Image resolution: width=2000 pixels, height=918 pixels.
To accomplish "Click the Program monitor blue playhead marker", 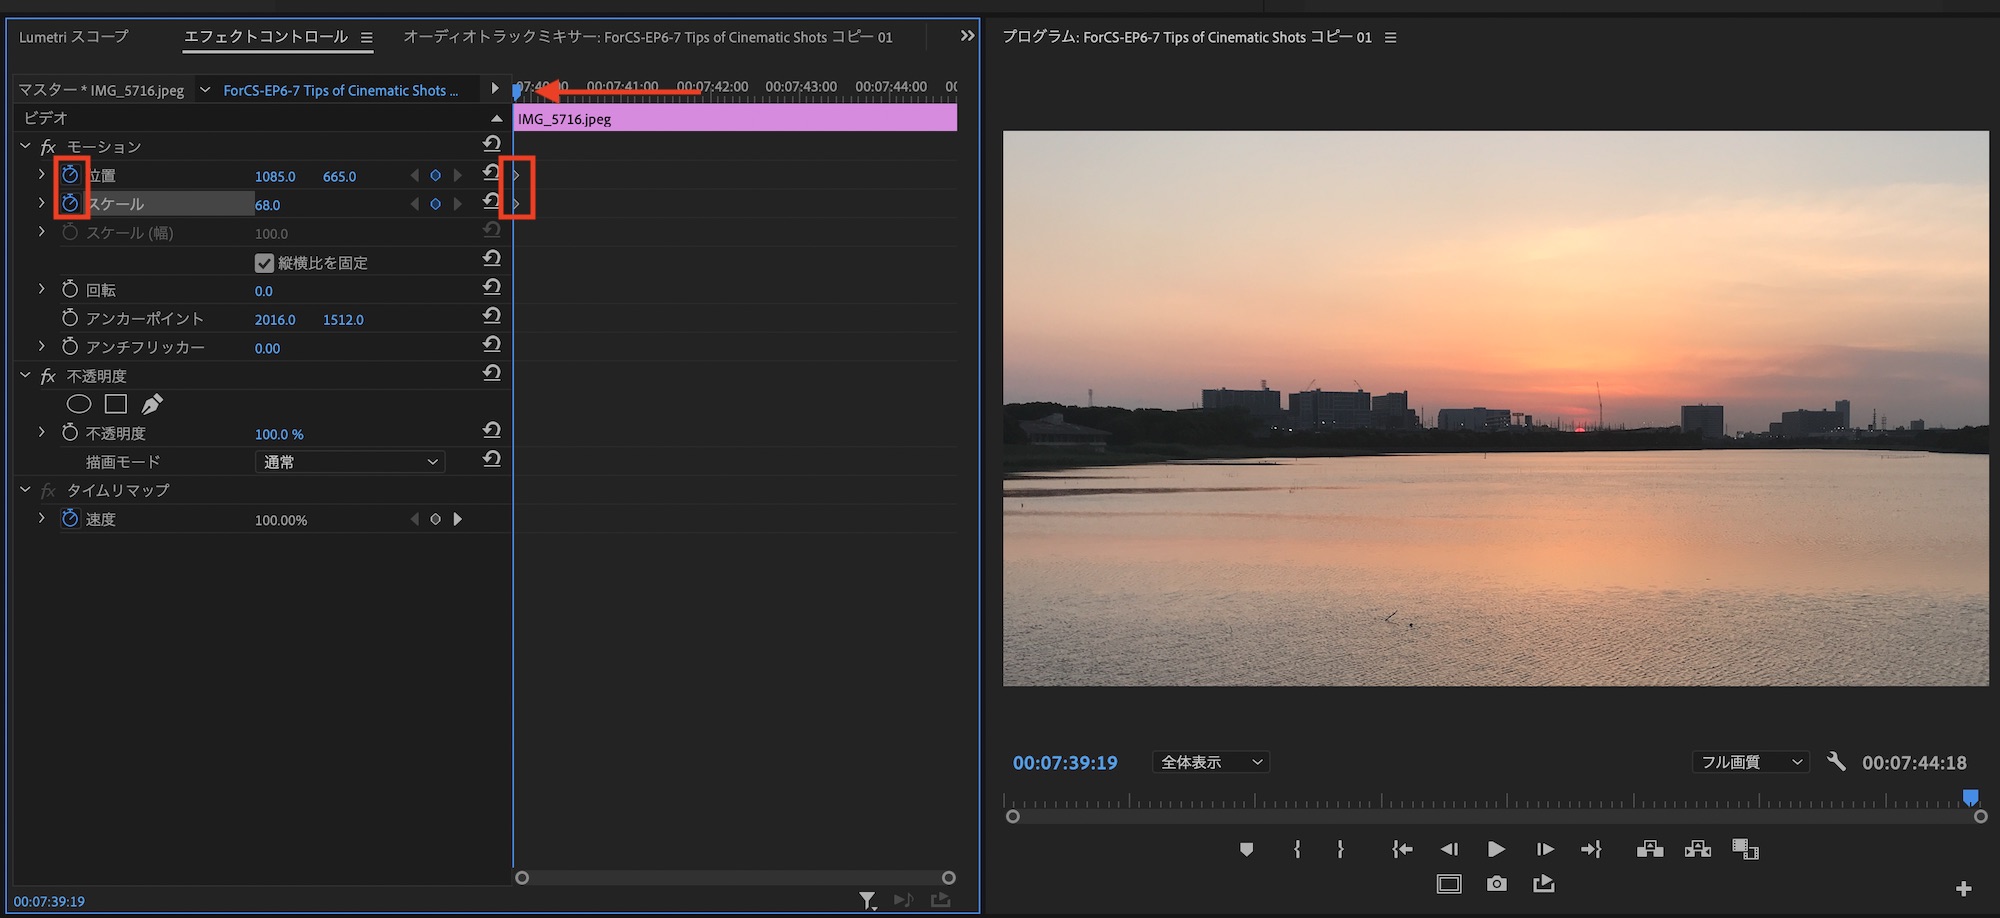I will 1970,797.
